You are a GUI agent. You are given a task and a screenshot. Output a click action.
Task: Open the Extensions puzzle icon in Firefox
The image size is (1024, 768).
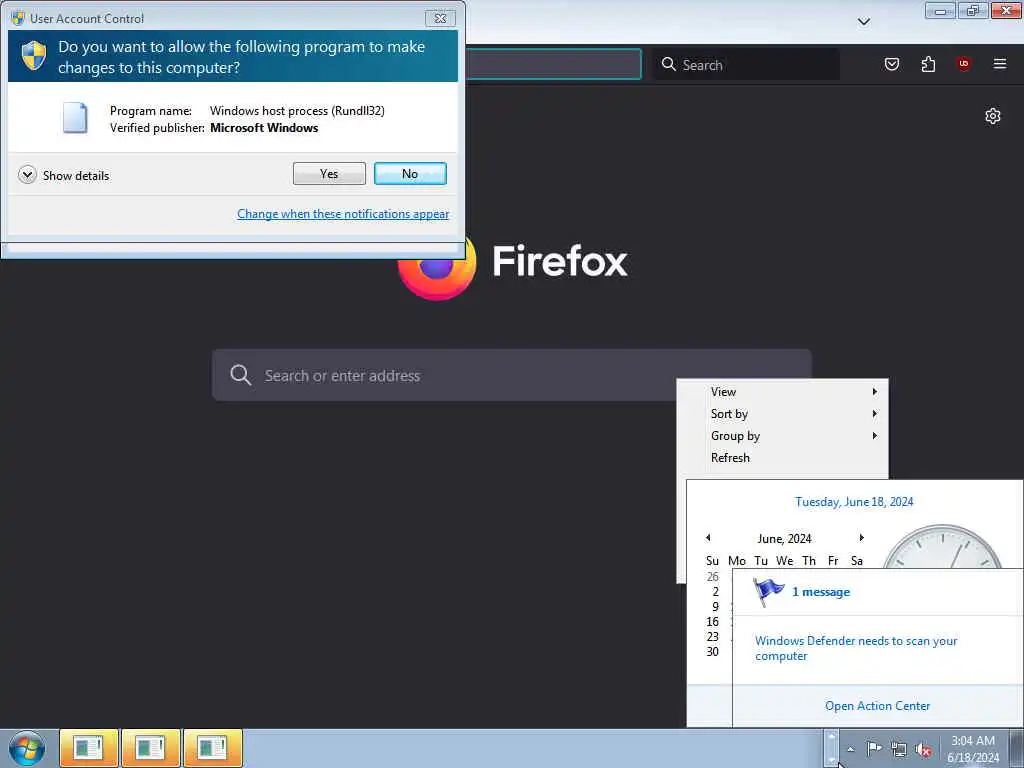(928, 64)
